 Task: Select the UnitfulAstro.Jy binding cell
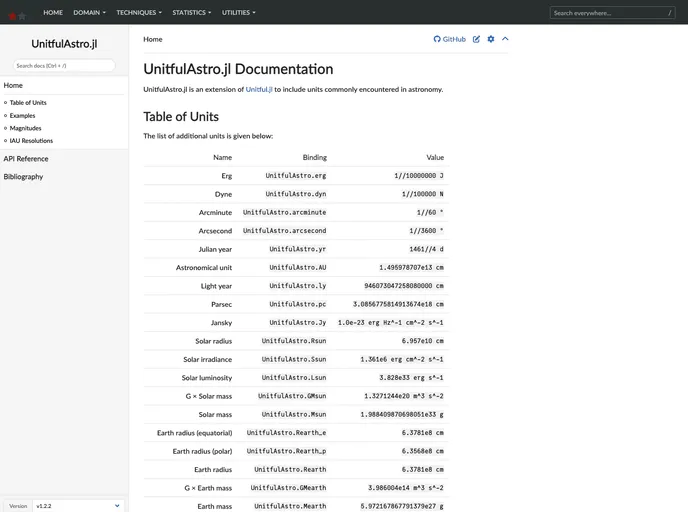(x=297, y=322)
